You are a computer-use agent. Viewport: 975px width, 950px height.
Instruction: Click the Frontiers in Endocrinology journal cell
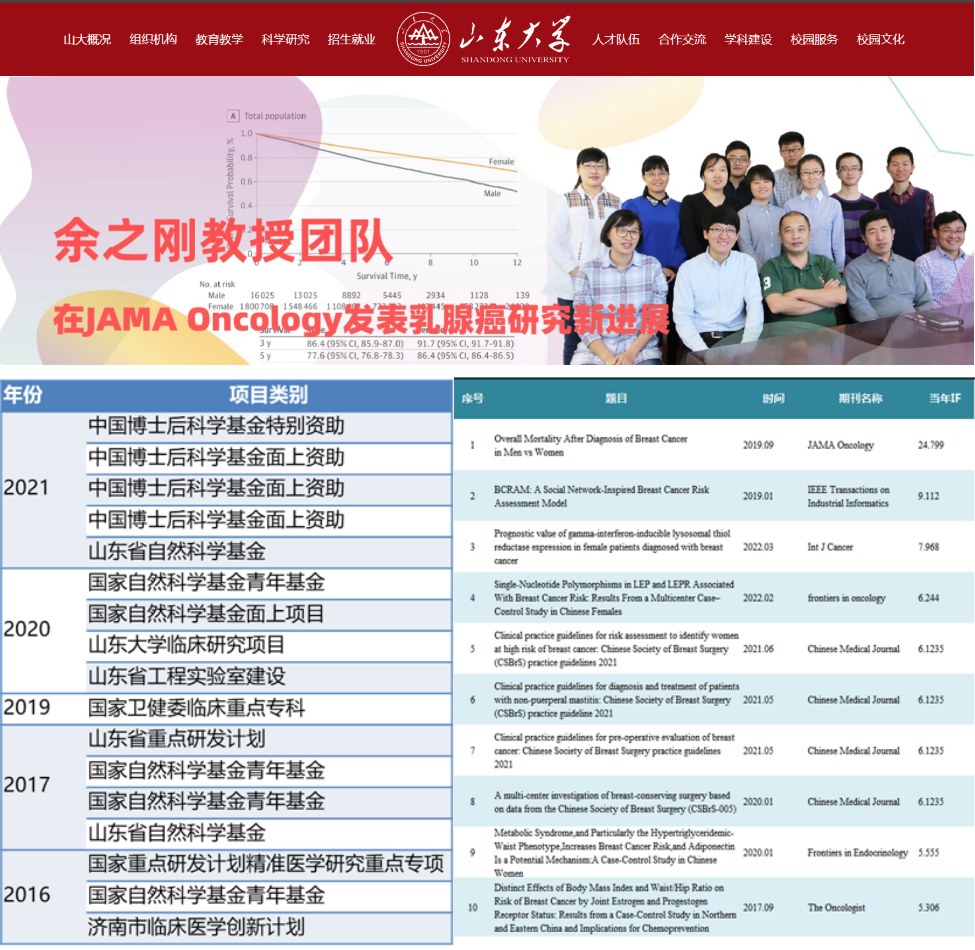click(x=857, y=853)
